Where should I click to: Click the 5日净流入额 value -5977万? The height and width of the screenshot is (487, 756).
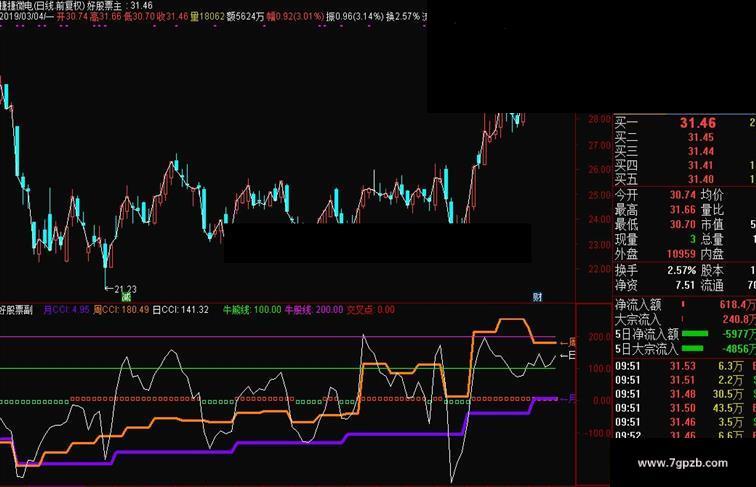point(739,334)
